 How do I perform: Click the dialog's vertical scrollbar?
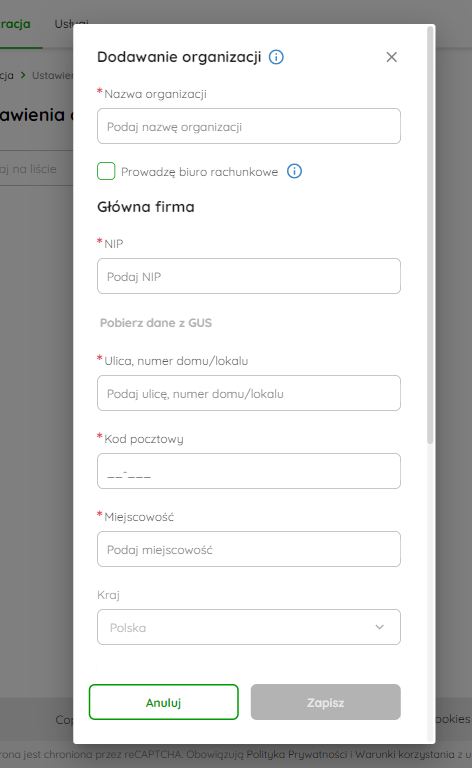pos(430,235)
